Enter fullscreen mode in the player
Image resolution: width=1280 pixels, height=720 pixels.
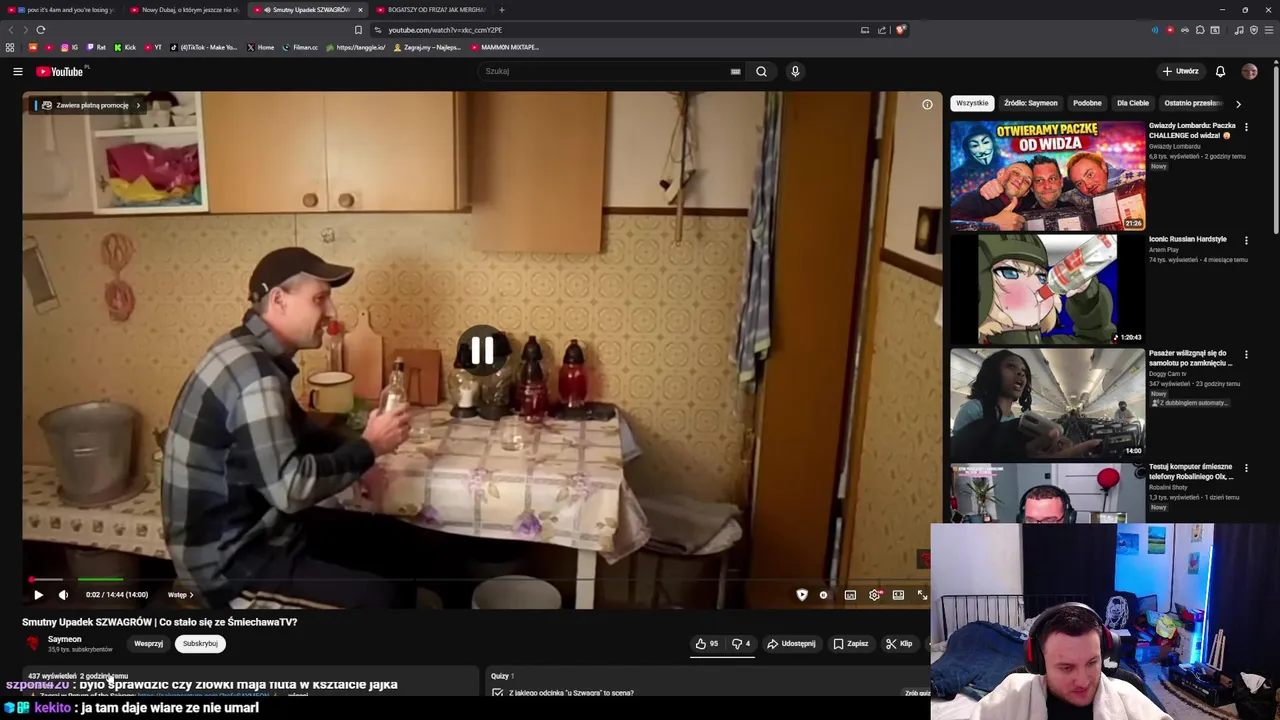[922, 595]
